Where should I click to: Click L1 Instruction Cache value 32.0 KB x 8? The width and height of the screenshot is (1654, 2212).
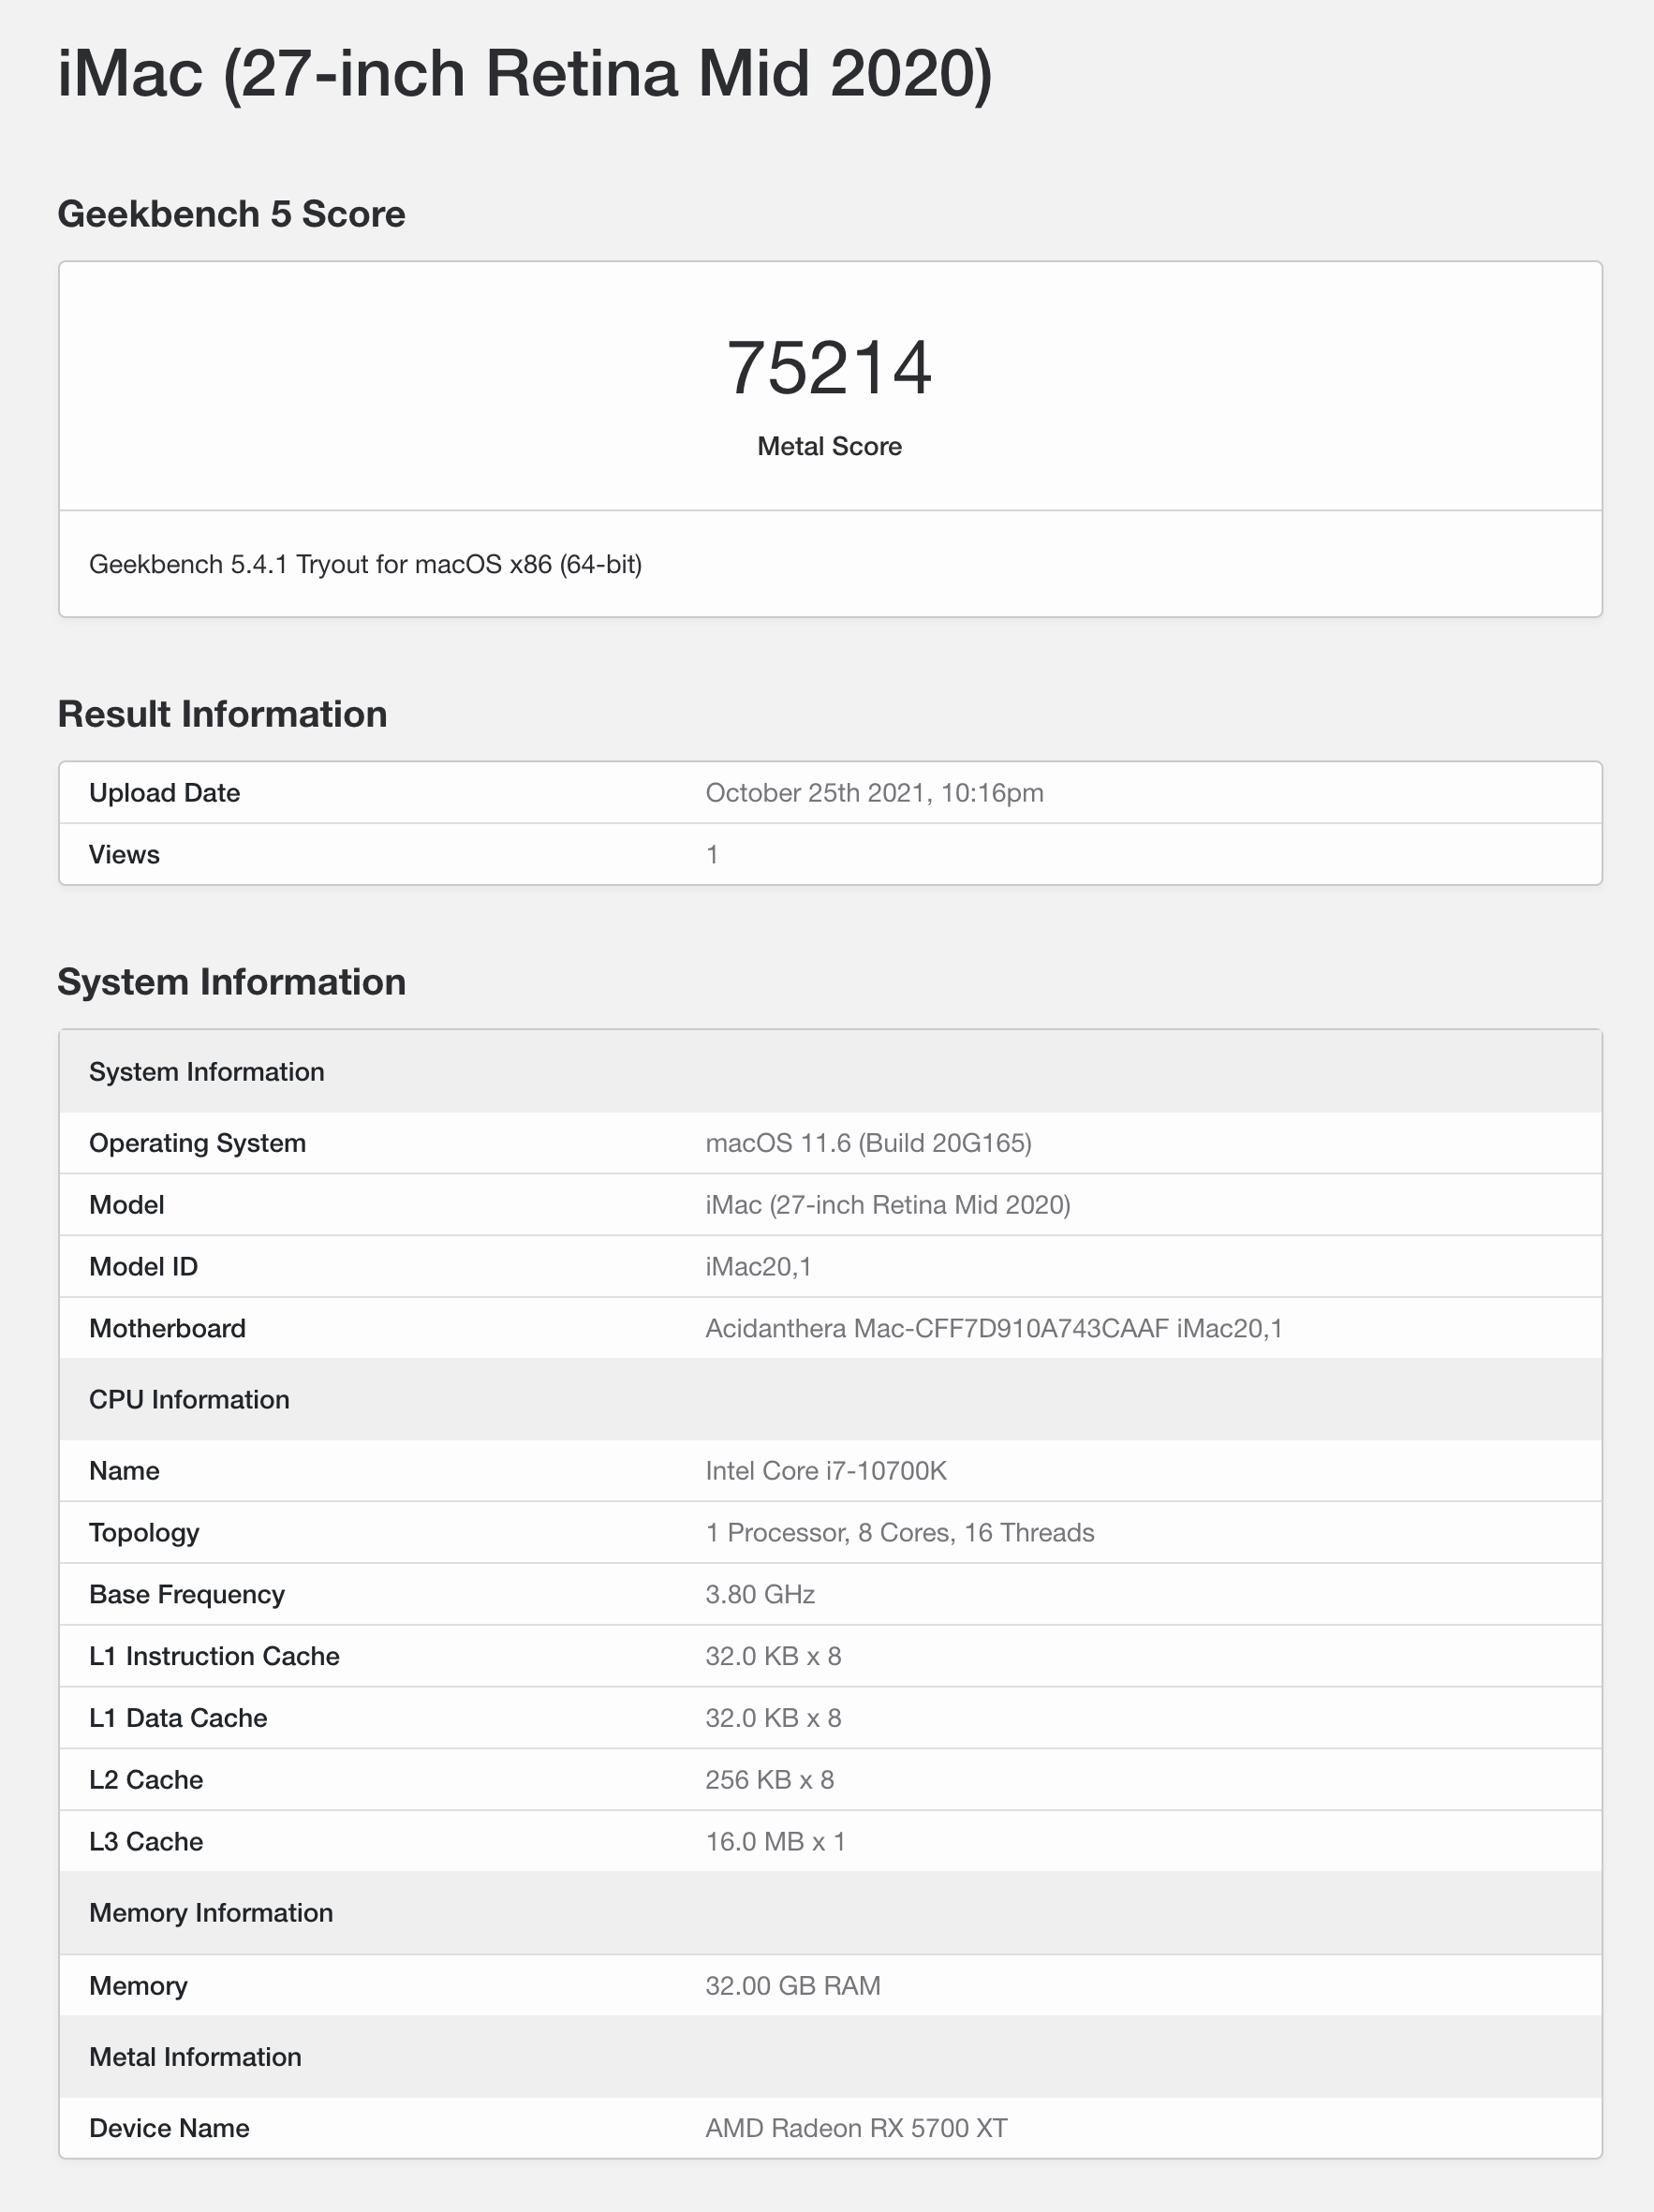coord(773,1657)
